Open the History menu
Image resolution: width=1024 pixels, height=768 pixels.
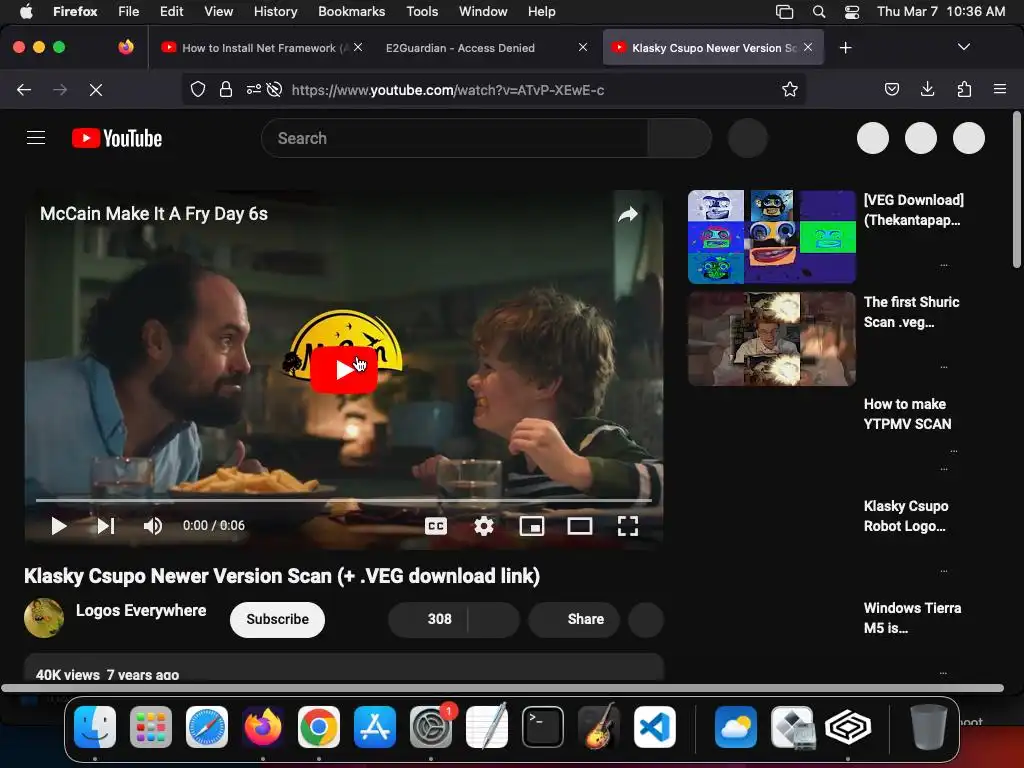click(276, 11)
